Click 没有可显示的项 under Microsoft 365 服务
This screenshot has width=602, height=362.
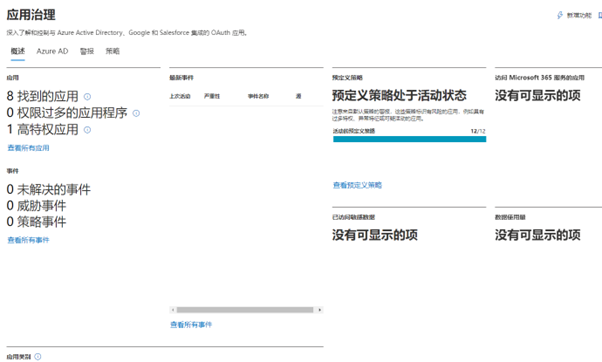[x=538, y=95]
